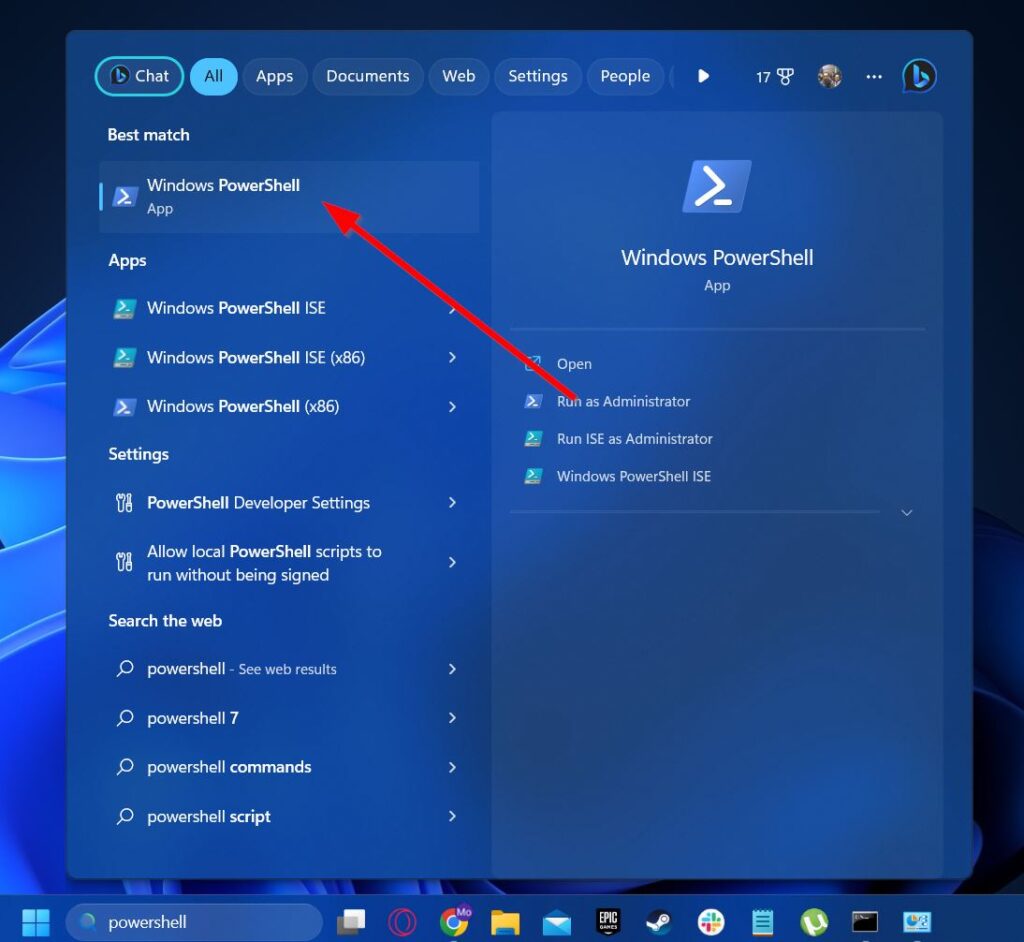Click the taskbar search box with "powershell"

[195, 922]
